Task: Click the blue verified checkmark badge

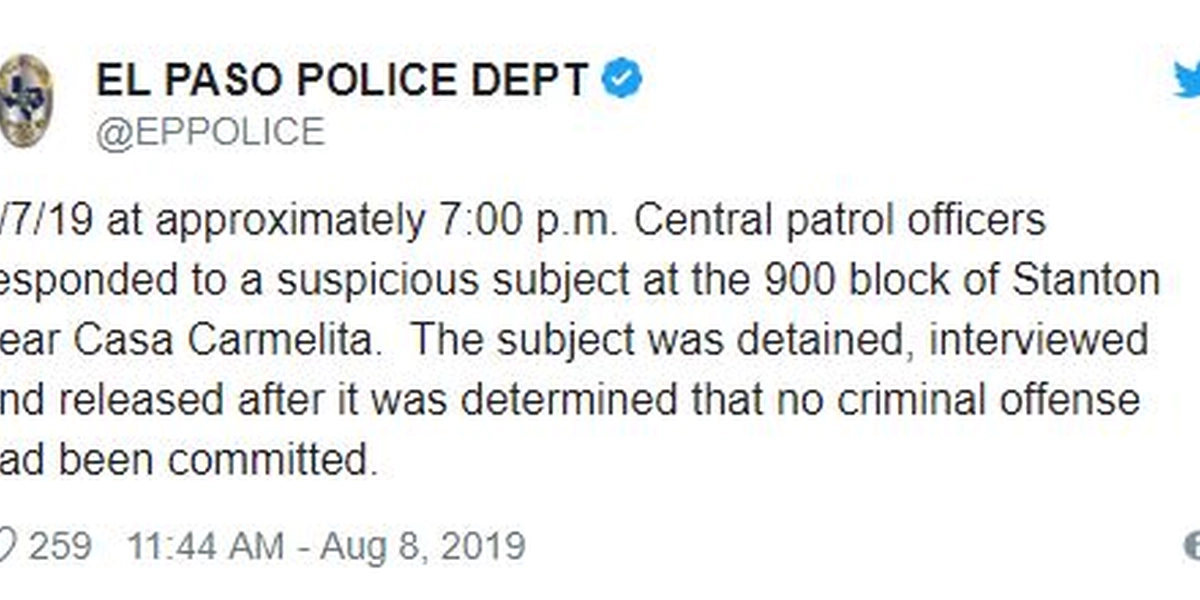Action: (x=621, y=79)
